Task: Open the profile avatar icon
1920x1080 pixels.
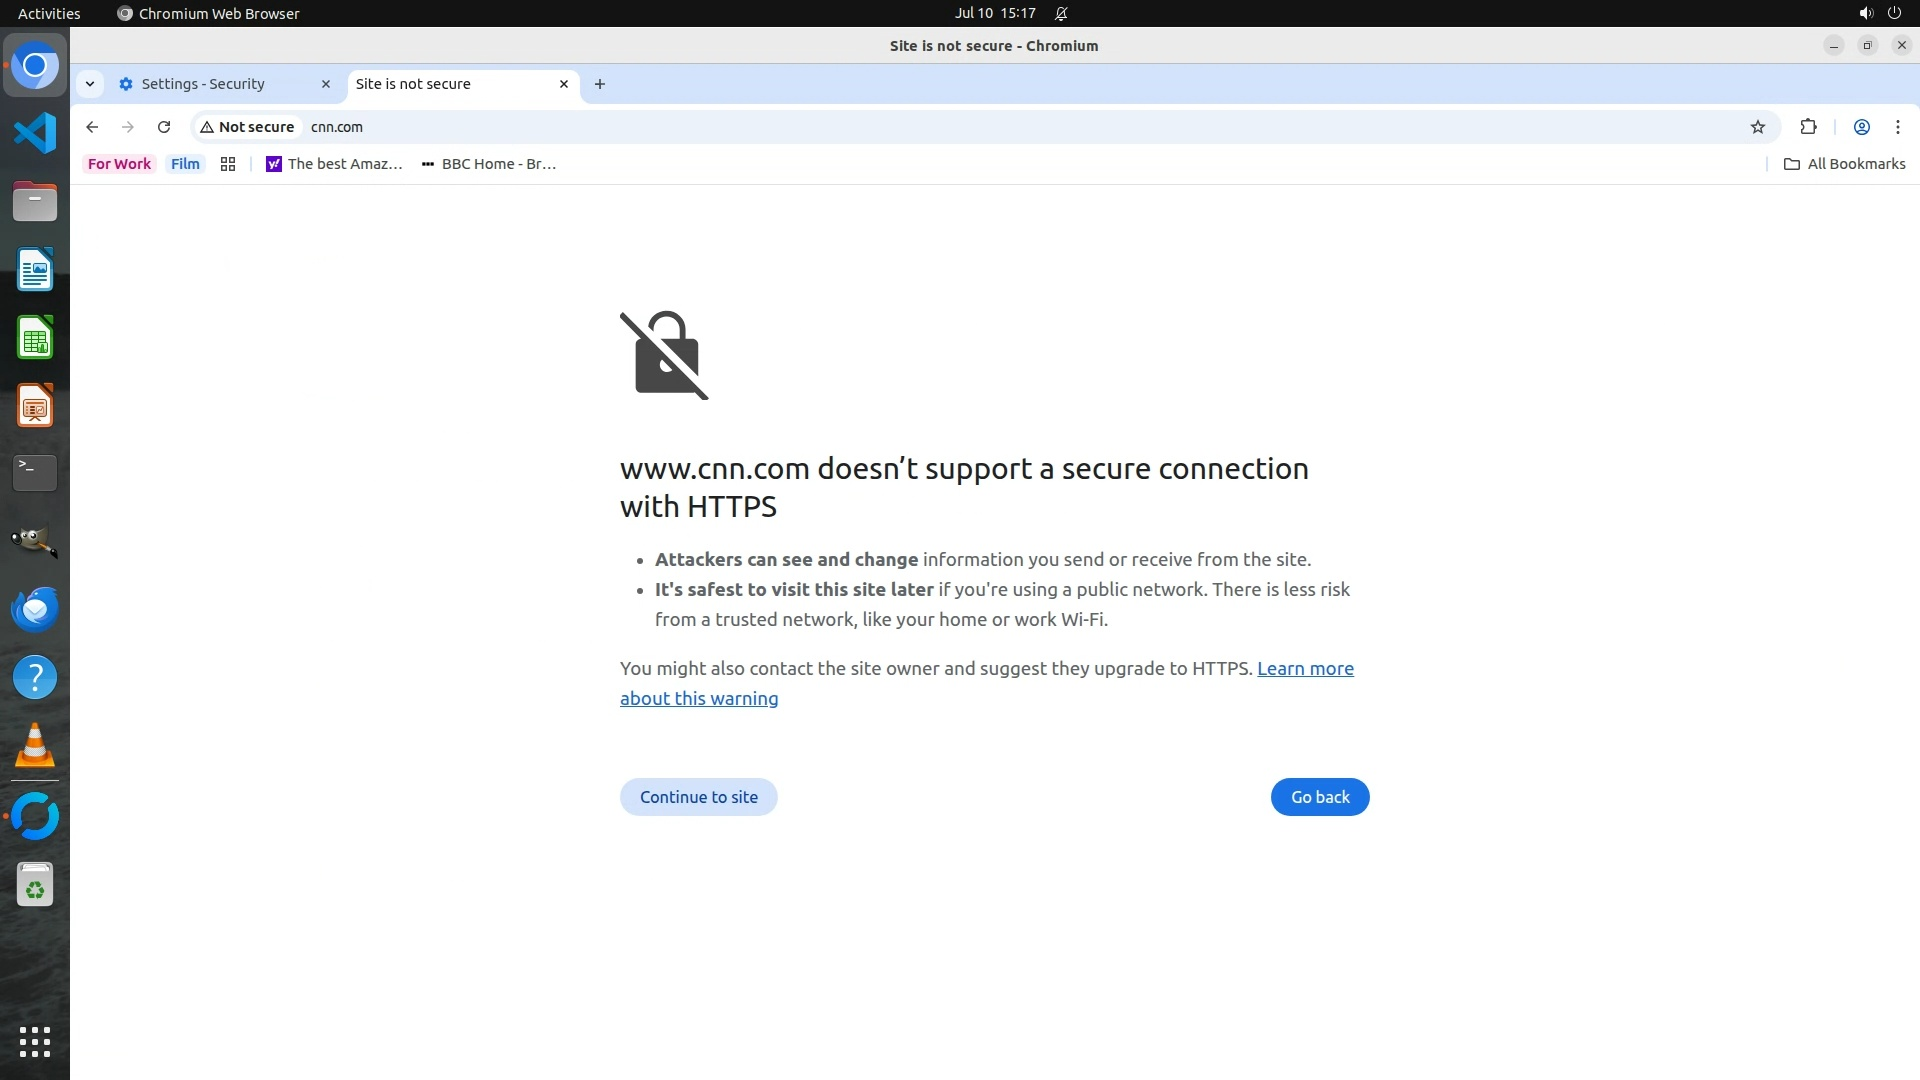Action: (1861, 127)
